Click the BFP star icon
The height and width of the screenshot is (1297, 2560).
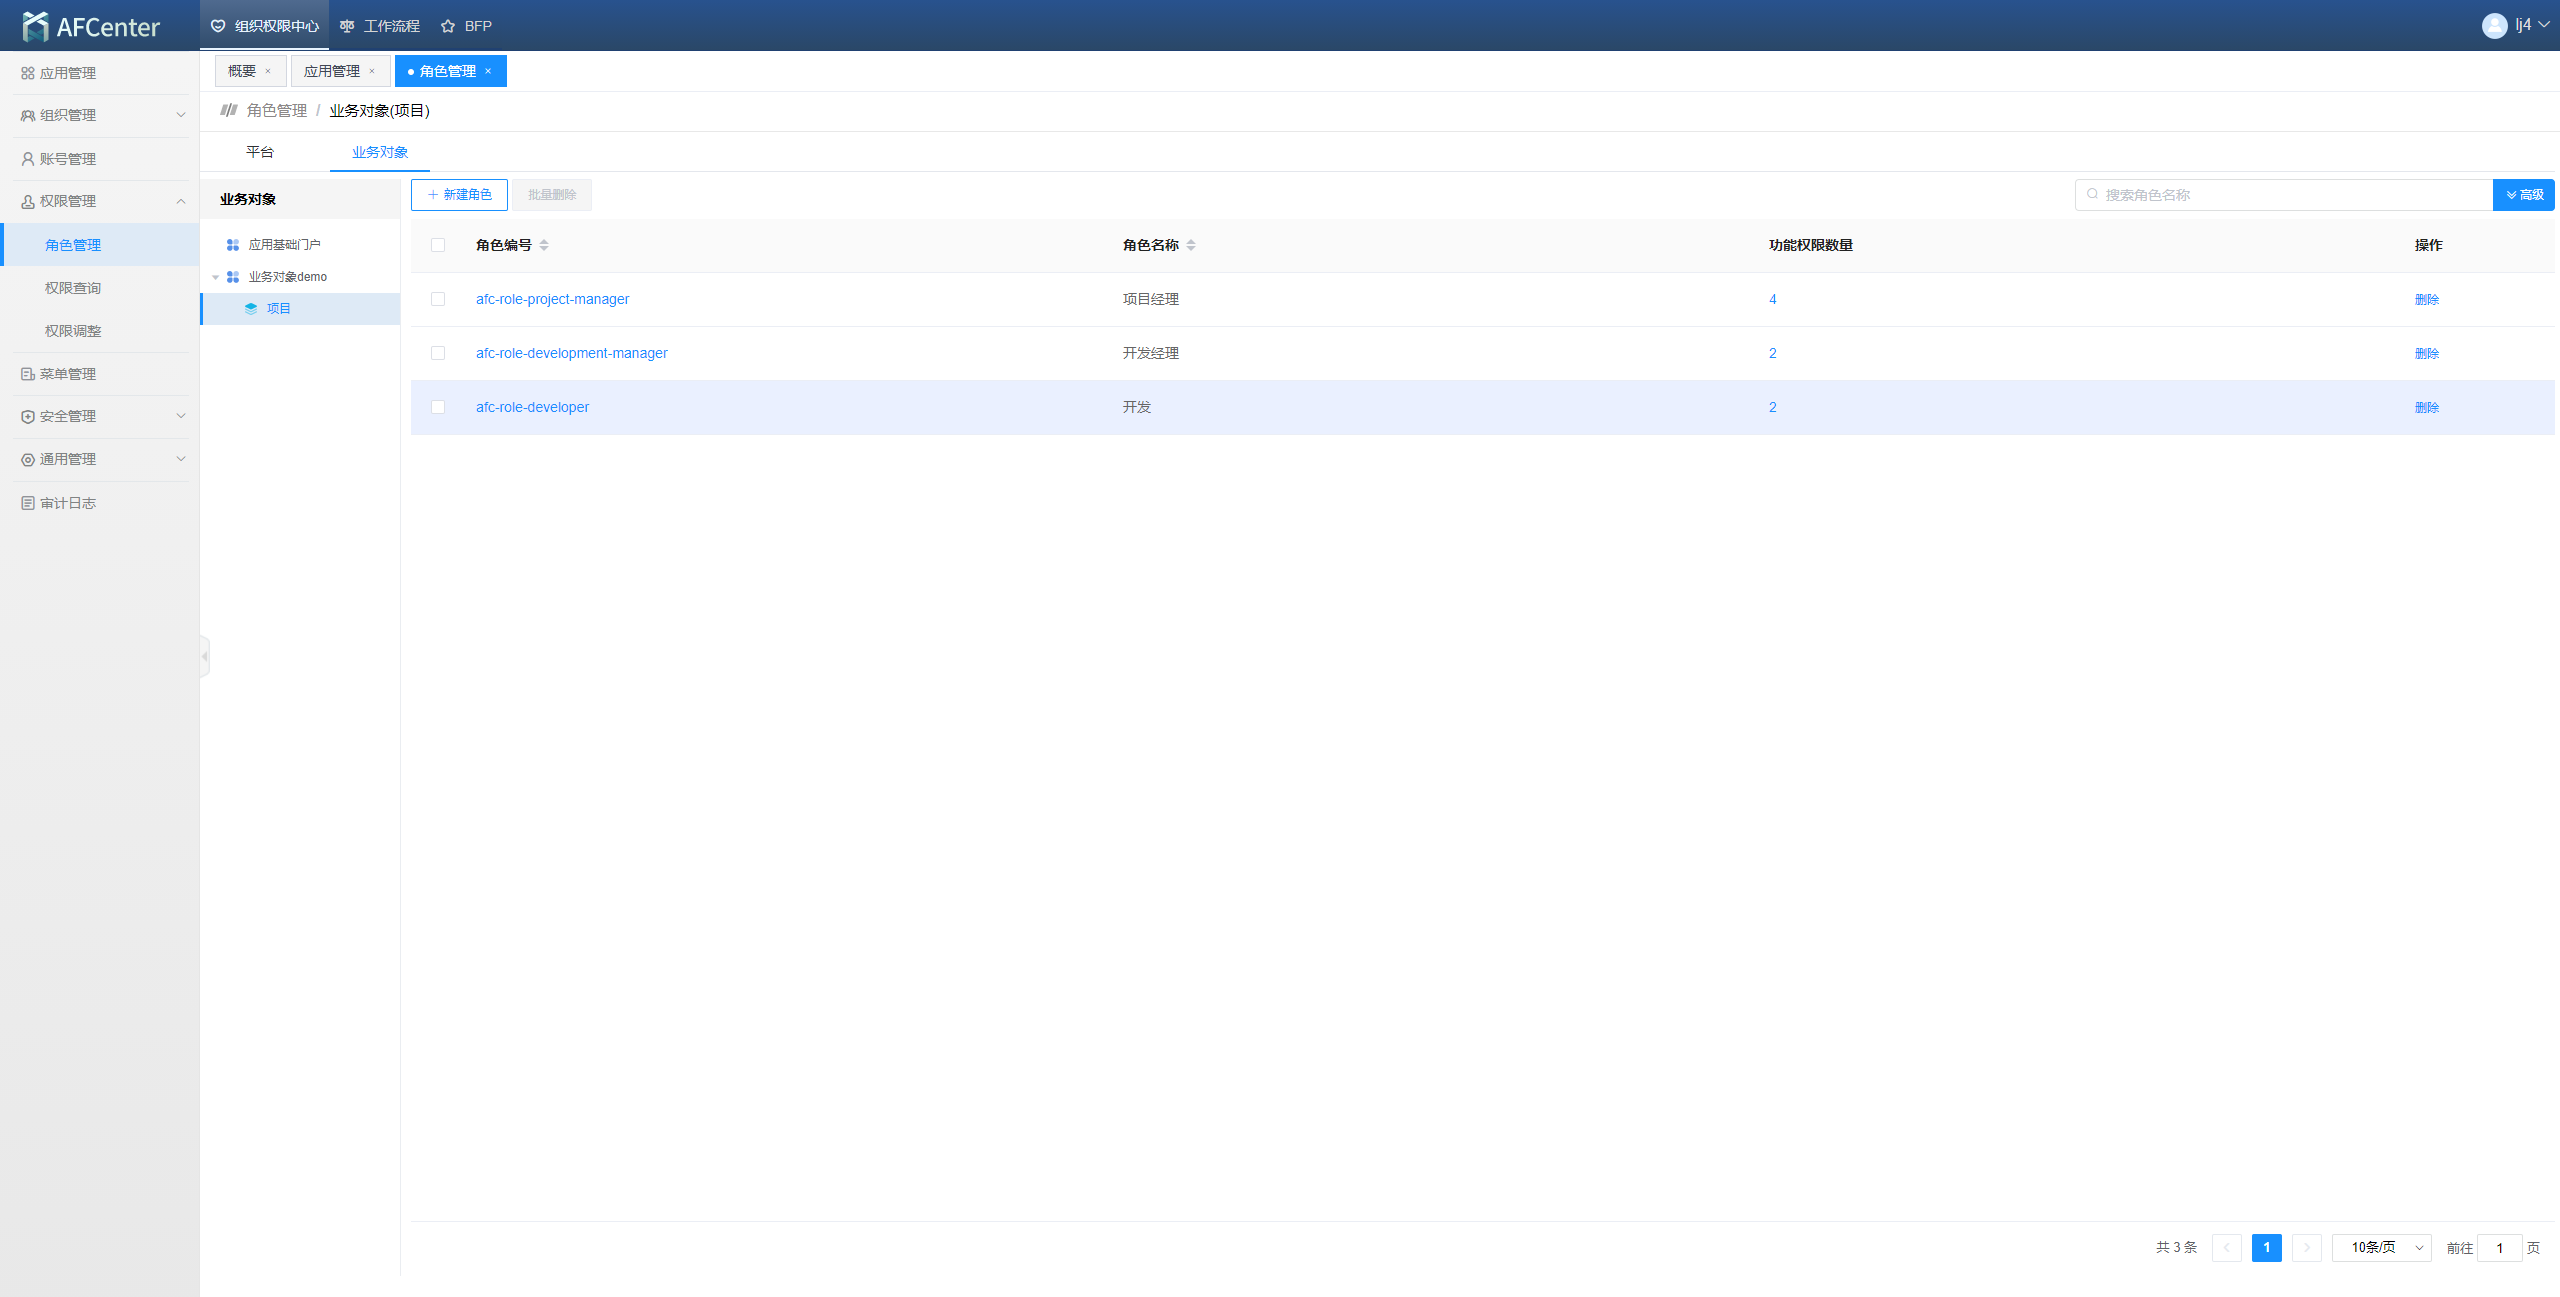(448, 26)
